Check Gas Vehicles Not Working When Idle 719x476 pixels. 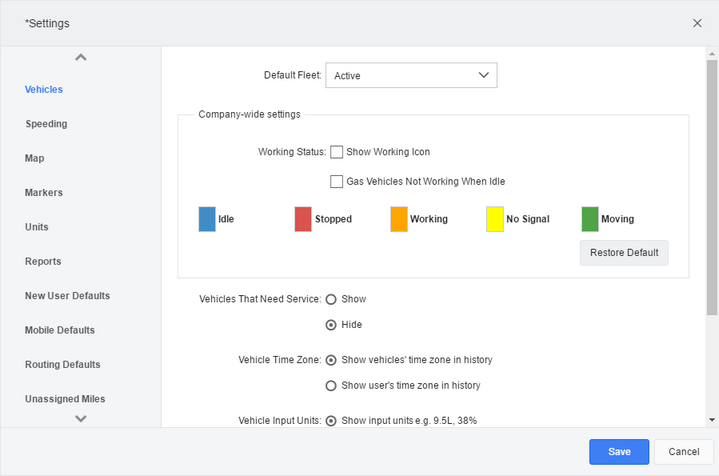coord(337,181)
